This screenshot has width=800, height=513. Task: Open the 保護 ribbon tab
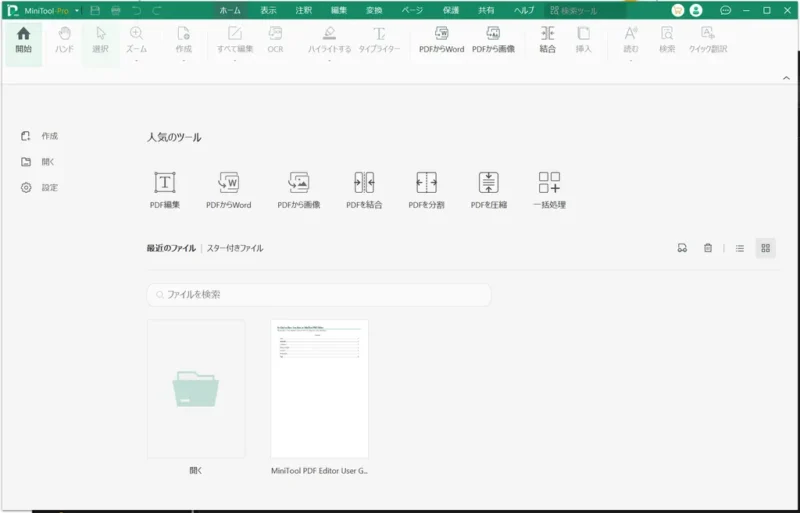click(451, 10)
